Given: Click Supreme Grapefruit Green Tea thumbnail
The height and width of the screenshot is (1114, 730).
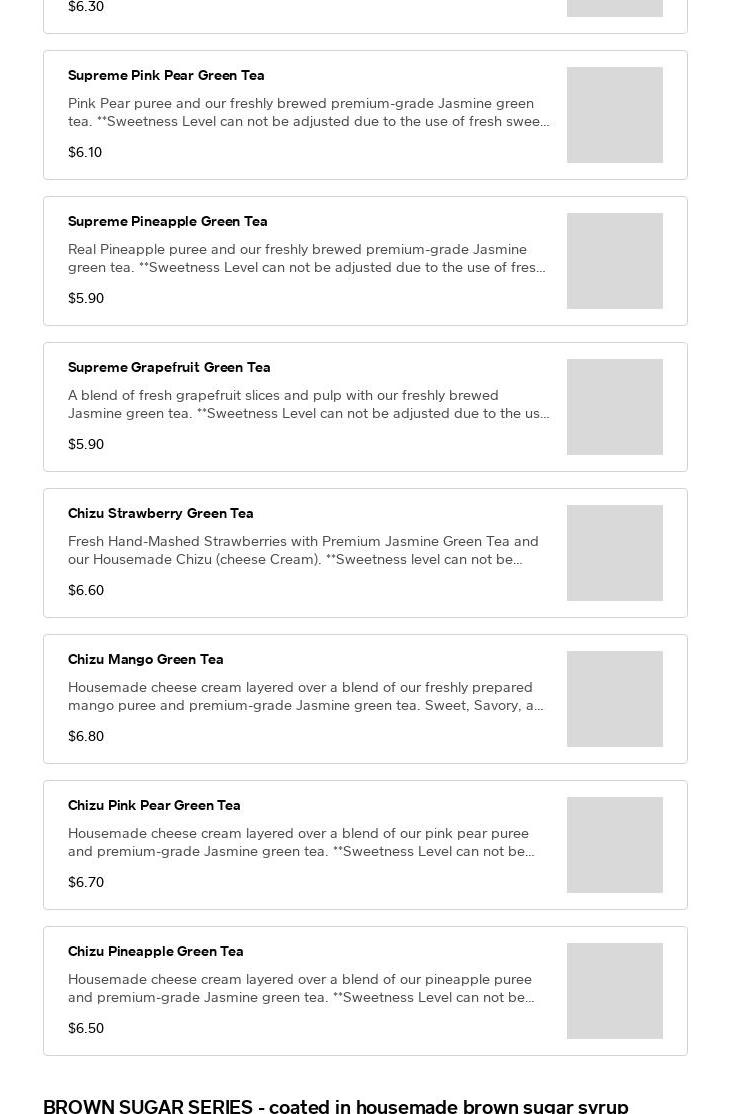Looking at the screenshot, I should [614, 407].
